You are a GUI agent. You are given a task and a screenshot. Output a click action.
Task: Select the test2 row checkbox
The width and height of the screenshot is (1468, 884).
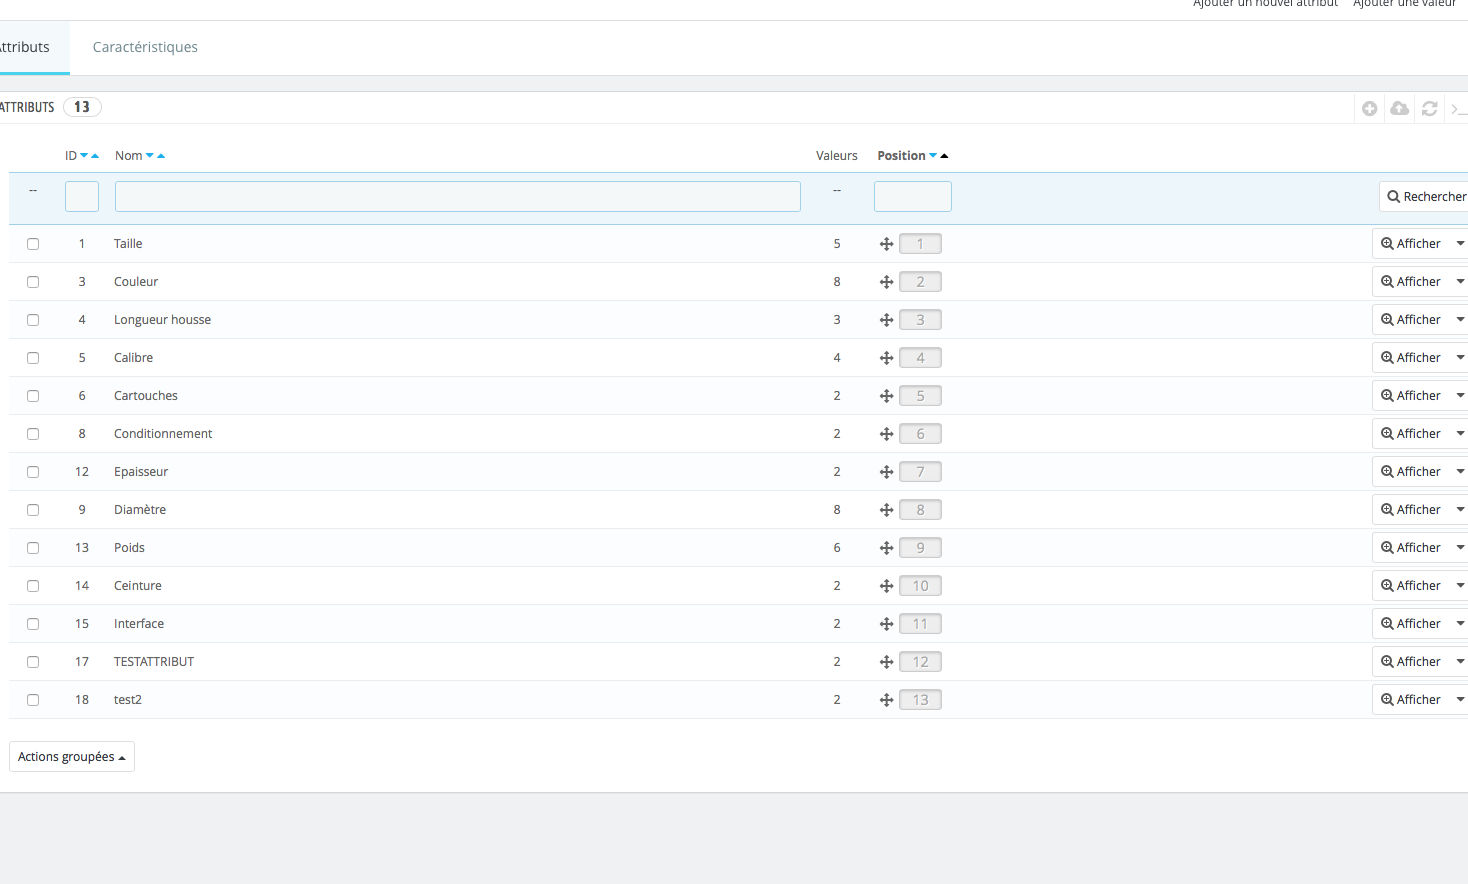click(33, 700)
